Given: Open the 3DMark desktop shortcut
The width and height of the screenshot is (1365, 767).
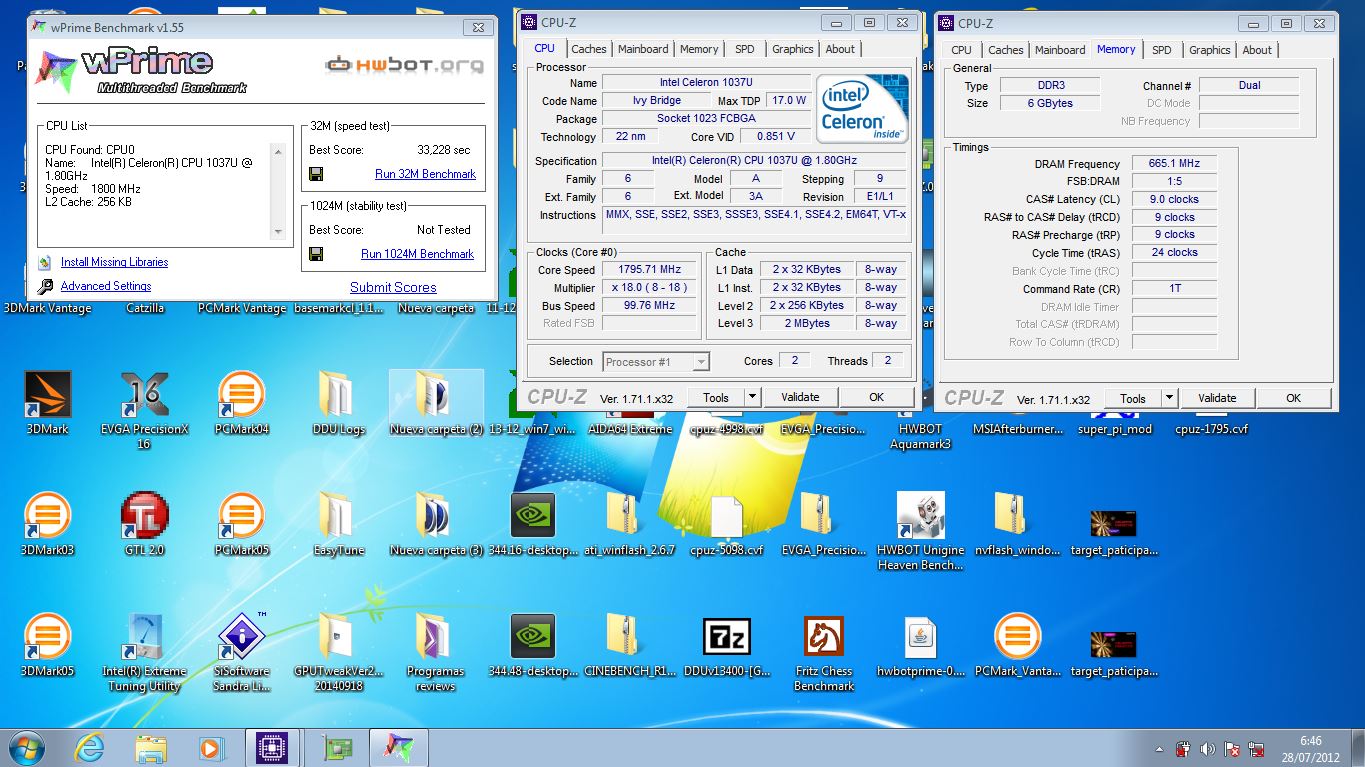Looking at the screenshot, I should click(x=47, y=403).
